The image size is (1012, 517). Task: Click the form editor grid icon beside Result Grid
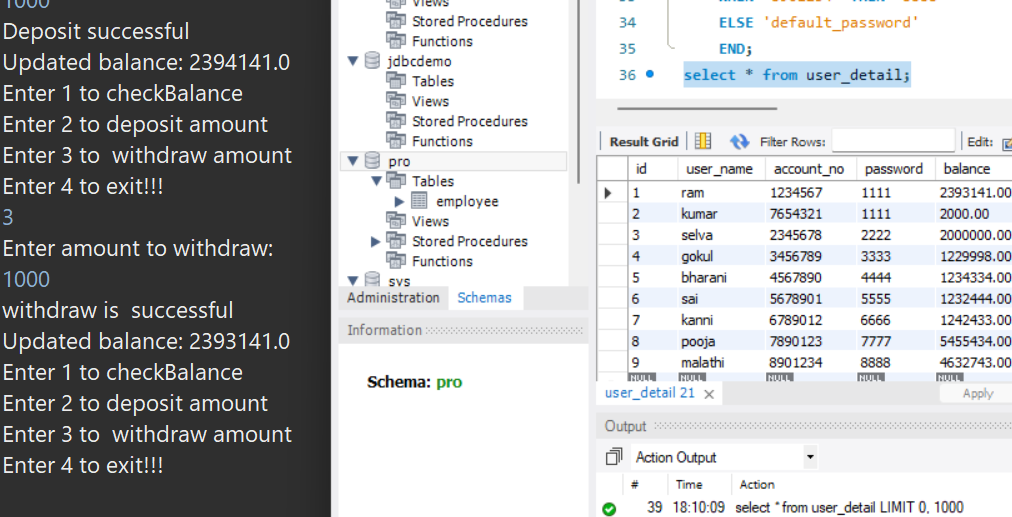point(703,141)
